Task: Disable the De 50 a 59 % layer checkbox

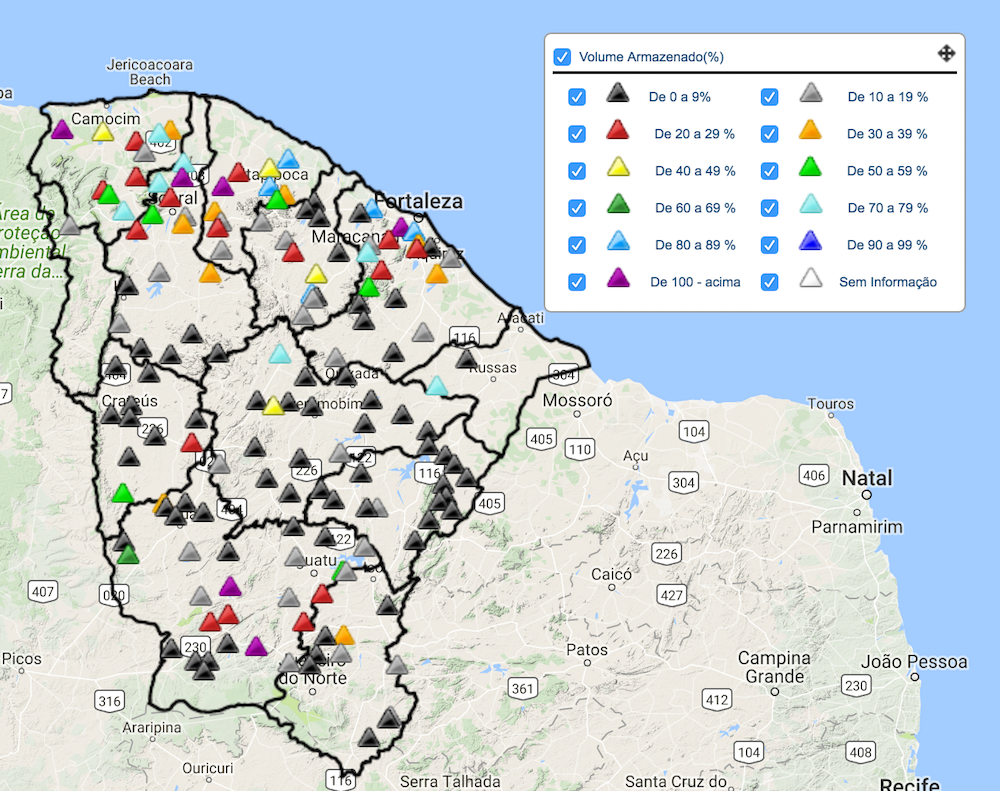Action: [769, 171]
